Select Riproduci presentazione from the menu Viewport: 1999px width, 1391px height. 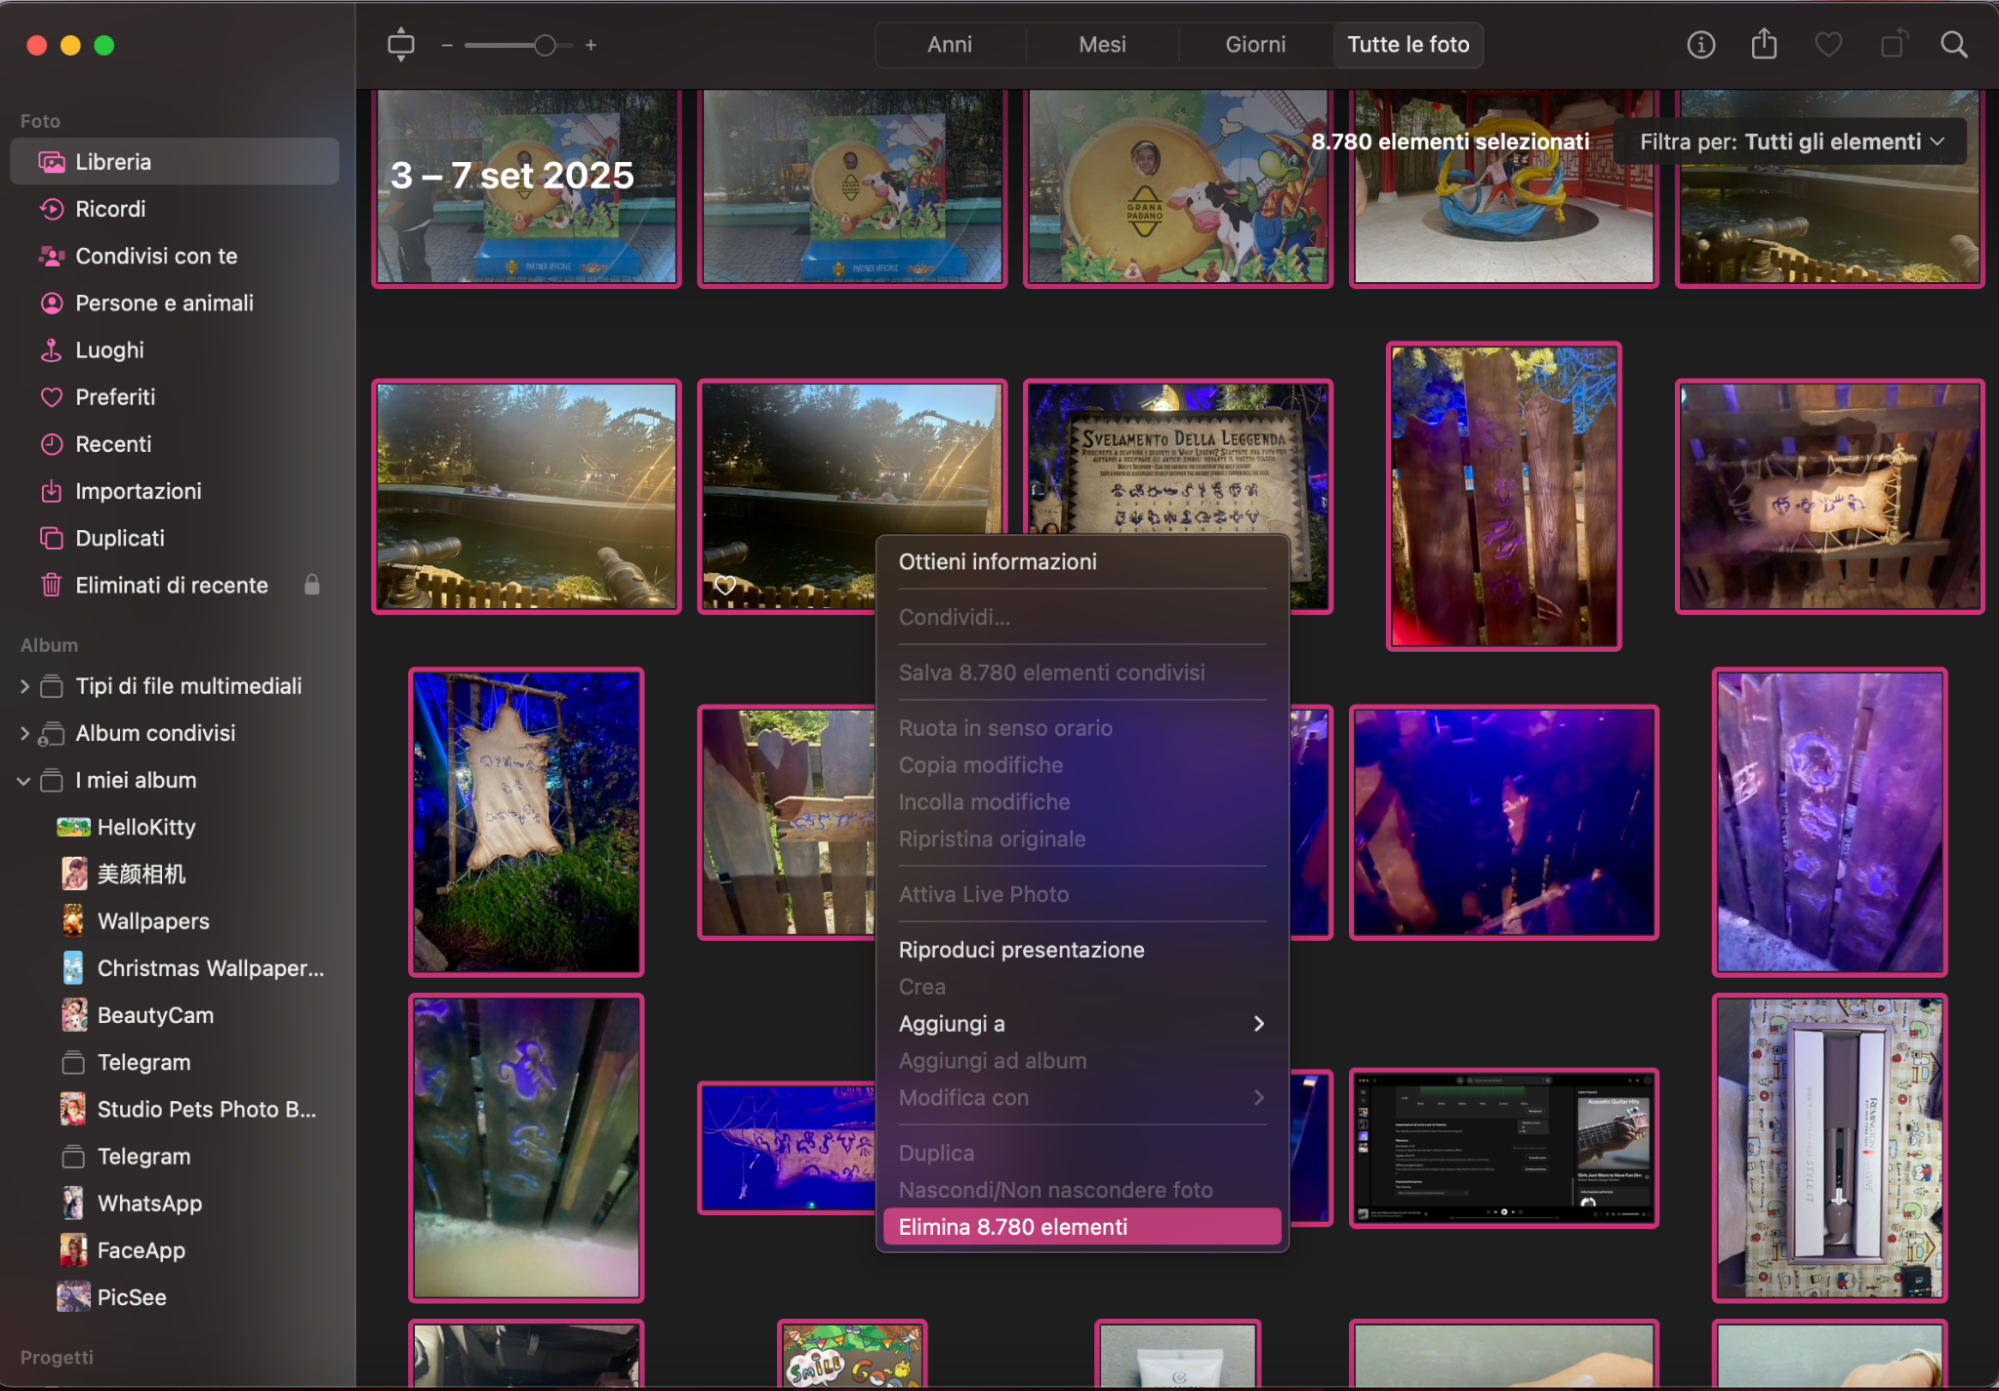coord(1021,949)
